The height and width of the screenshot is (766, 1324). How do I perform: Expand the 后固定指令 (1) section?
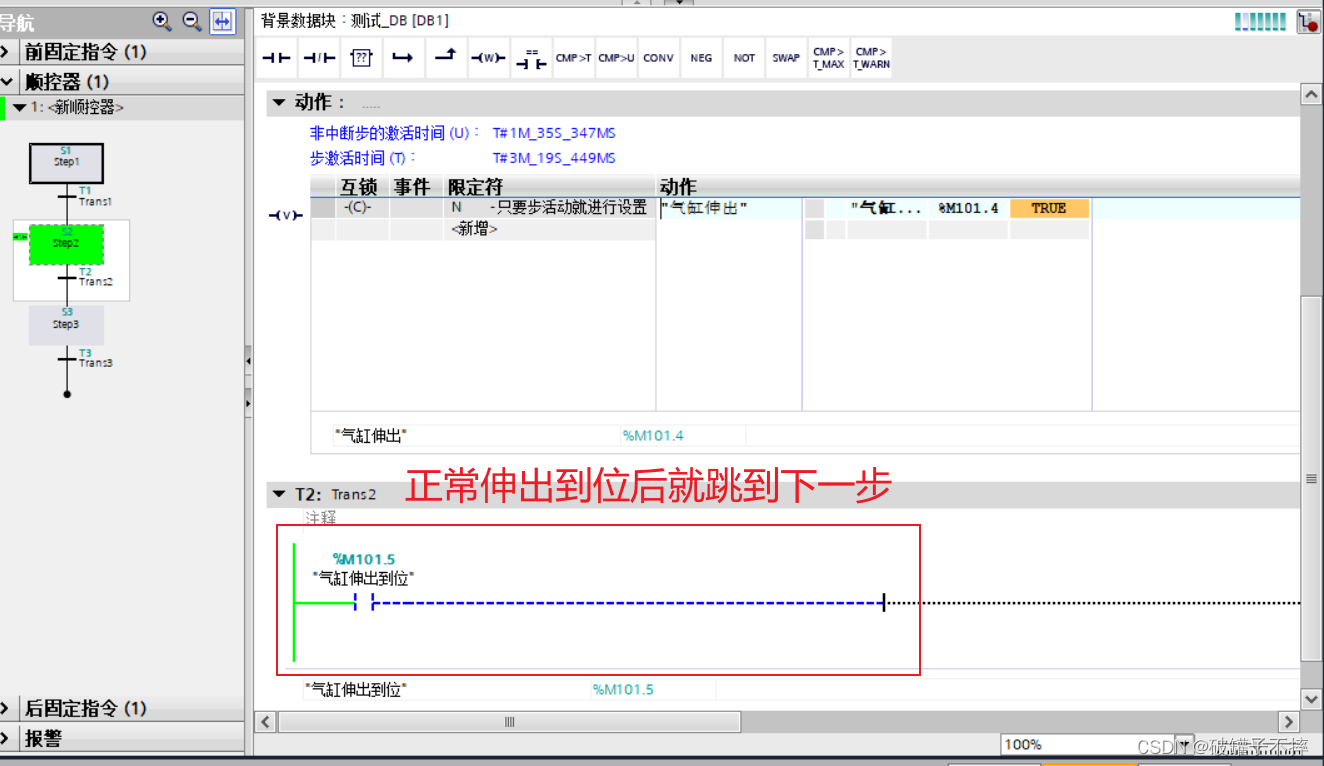click(x=6, y=708)
